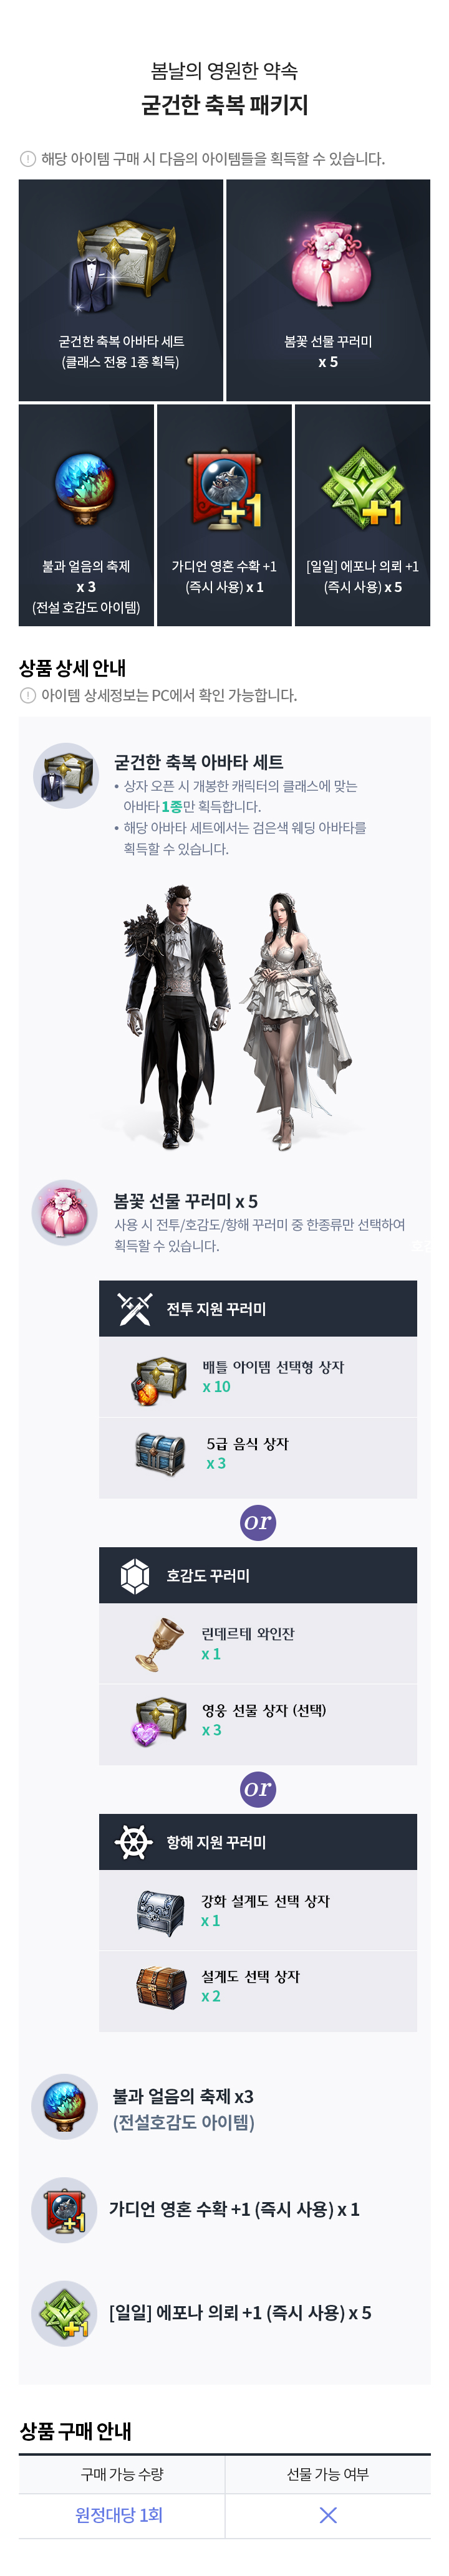Click info icon beside 해당 아이템 구매 notice
Image resolution: width=449 pixels, height=2576 pixels.
28,159
